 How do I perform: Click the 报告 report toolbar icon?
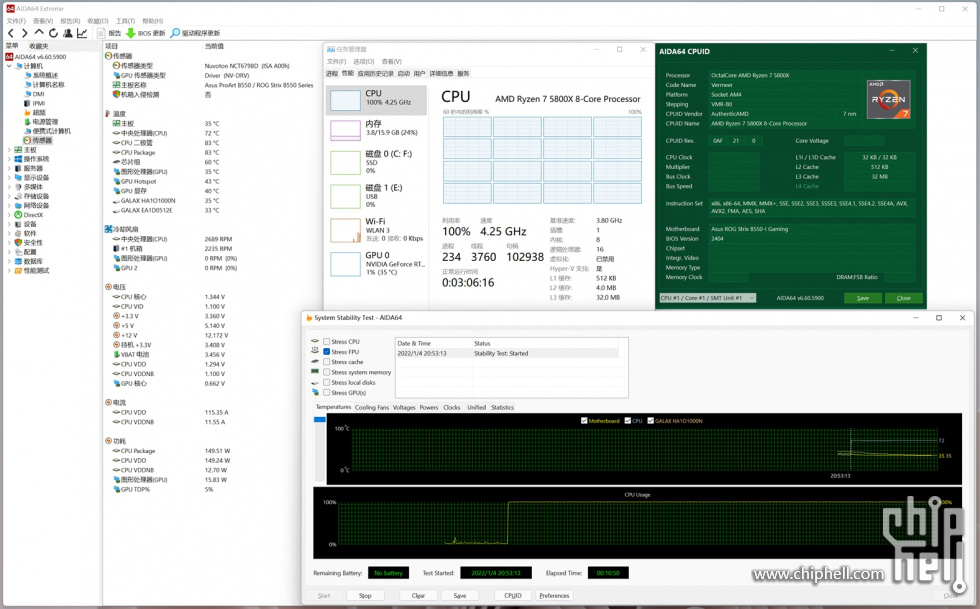coord(101,33)
